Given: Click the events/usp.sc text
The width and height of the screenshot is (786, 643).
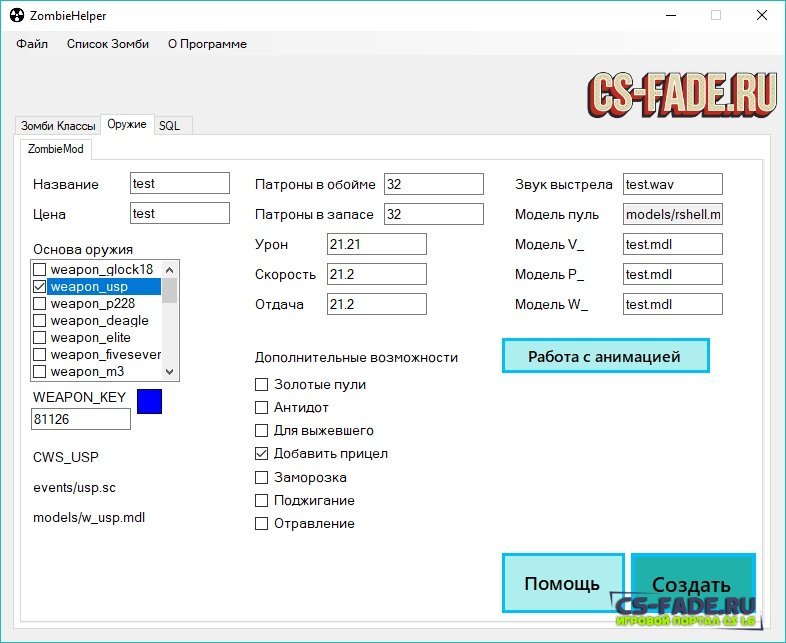Looking at the screenshot, I should 74,488.
